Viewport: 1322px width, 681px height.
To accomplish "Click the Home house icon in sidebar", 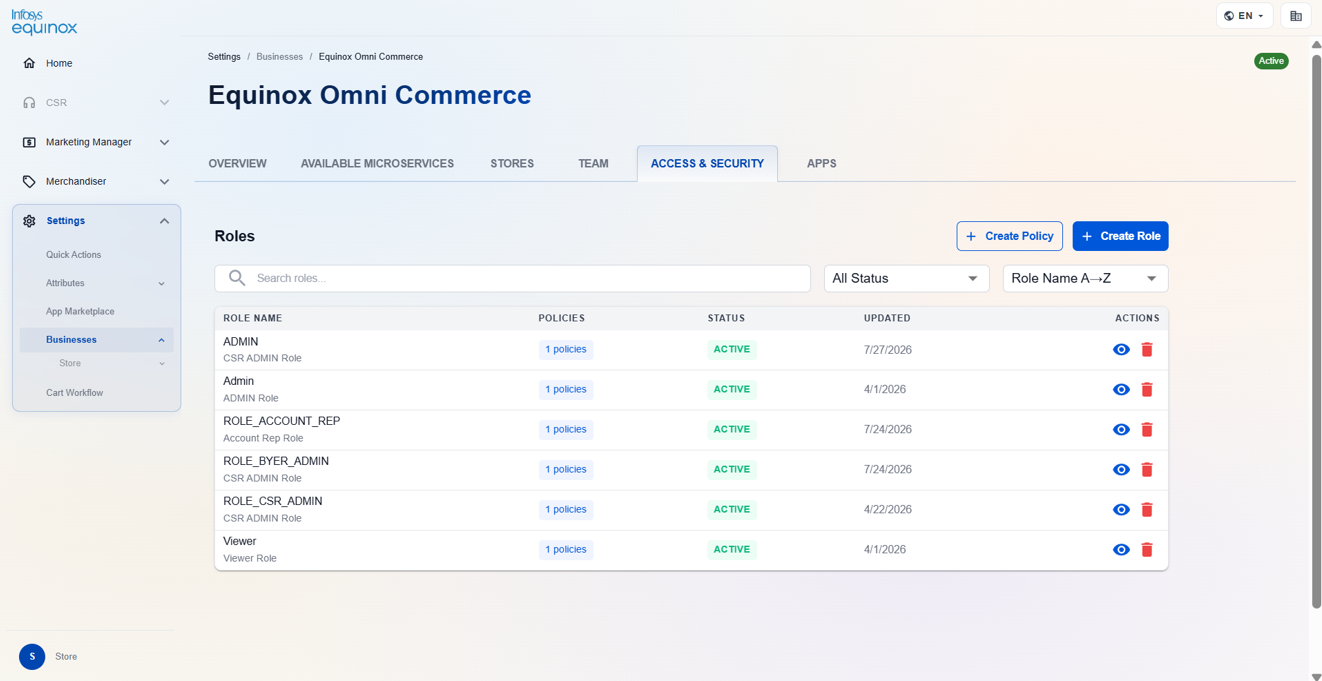I will click(x=29, y=63).
